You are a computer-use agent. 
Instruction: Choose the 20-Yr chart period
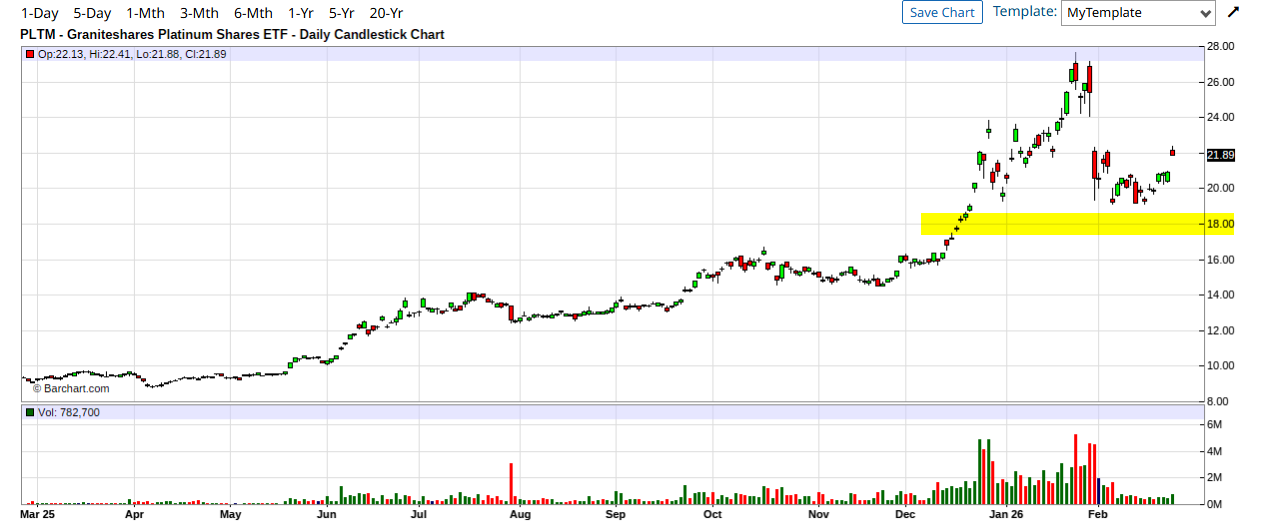(x=386, y=13)
